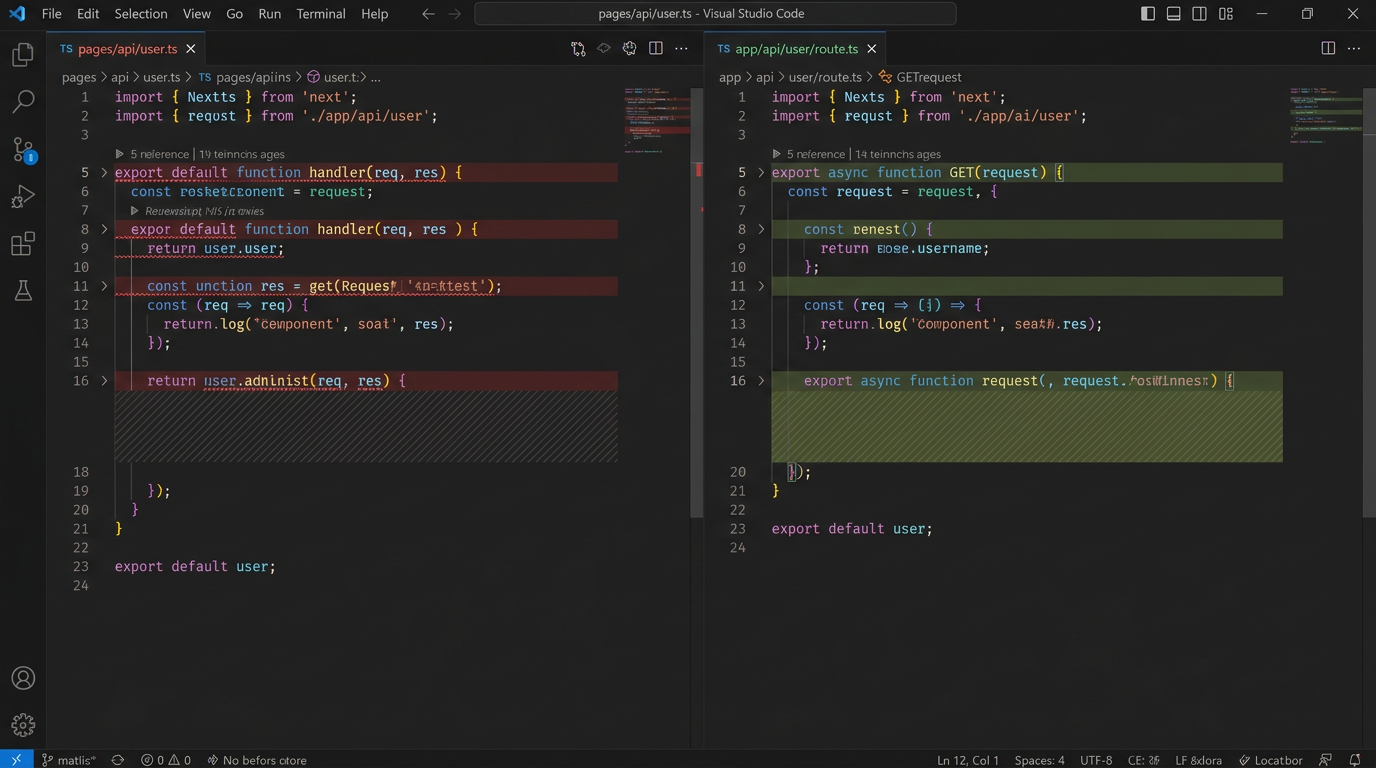
Task: Click 'pages' in left breadcrumb
Action: point(79,77)
